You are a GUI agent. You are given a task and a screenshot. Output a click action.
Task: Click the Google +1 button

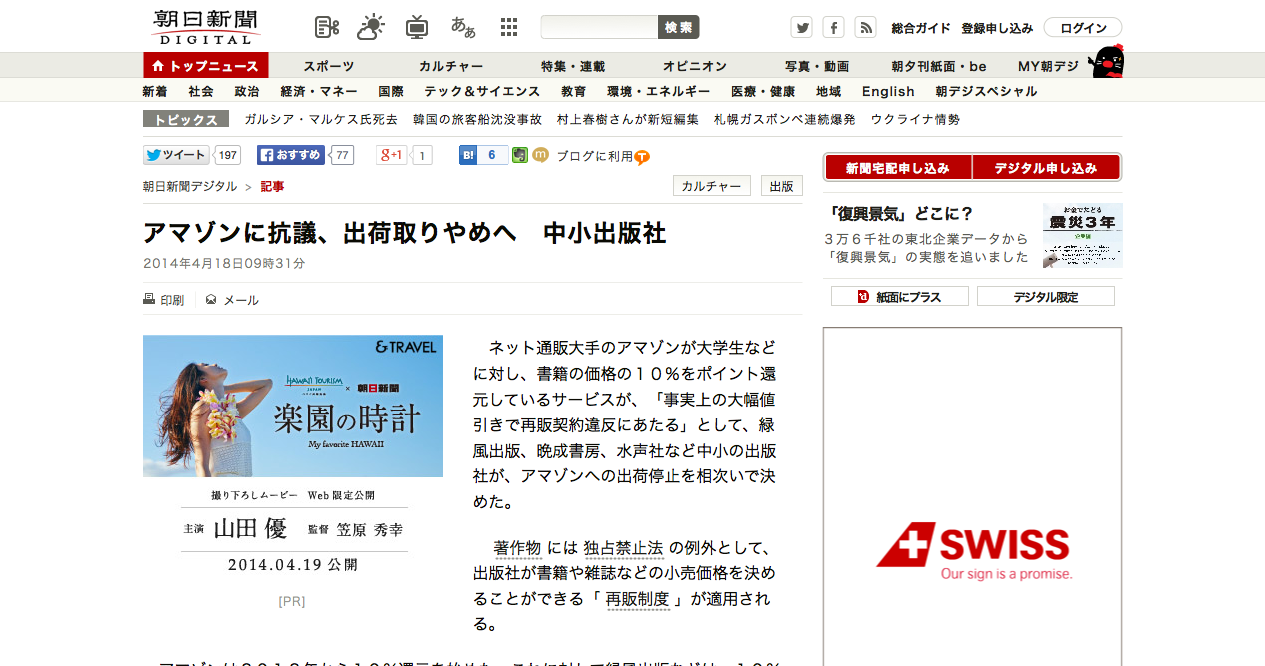click(x=391, y=155)
